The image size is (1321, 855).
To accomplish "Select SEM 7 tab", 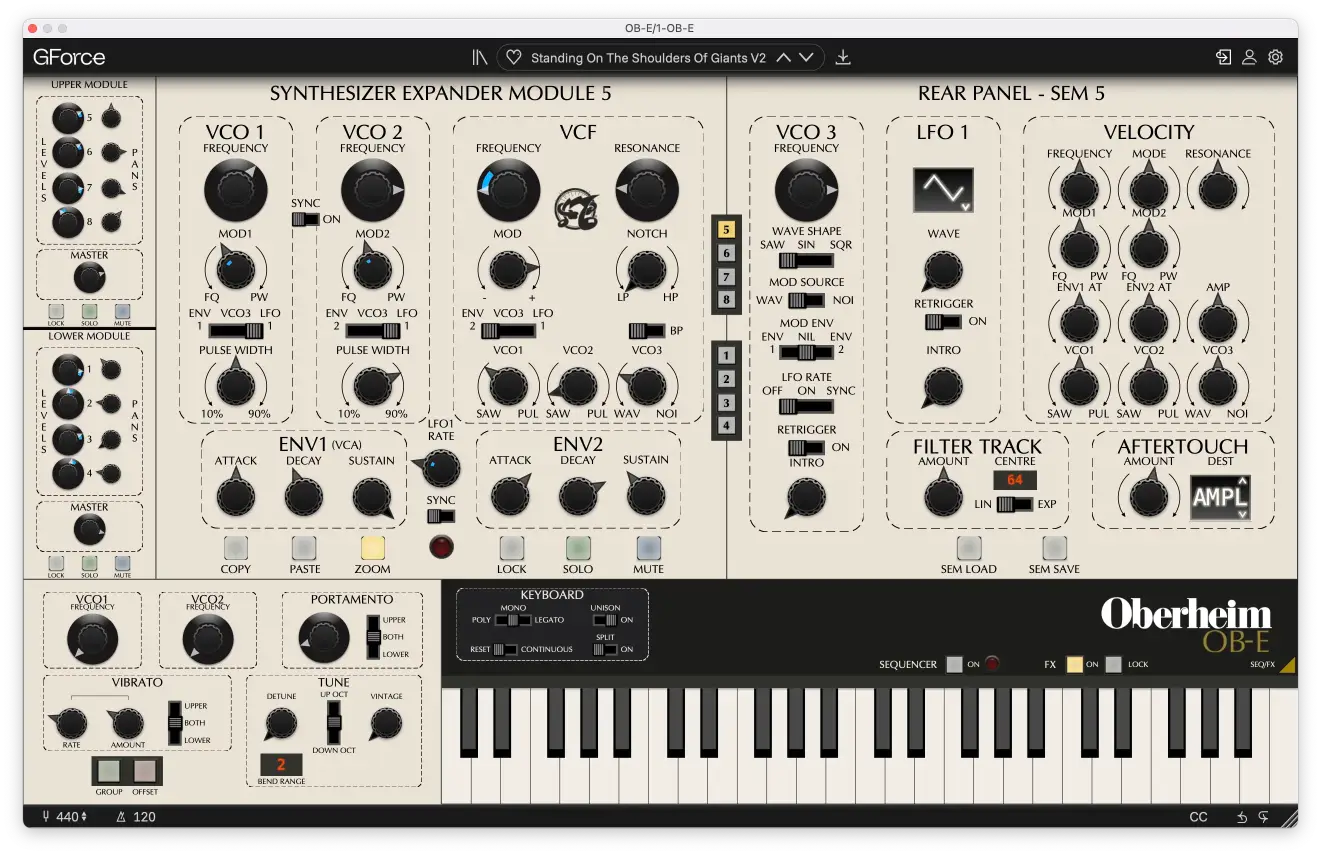I will tap(727, 277).
